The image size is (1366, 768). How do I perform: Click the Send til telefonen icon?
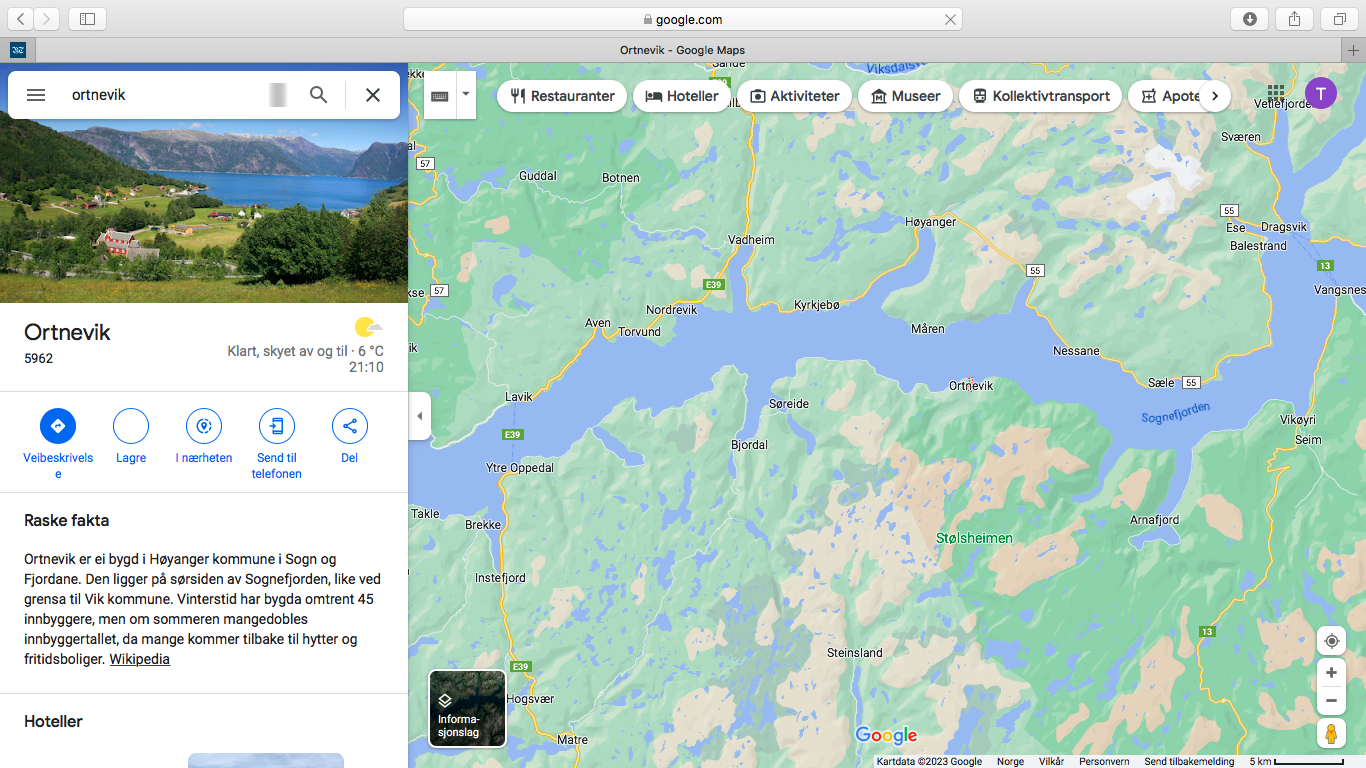[x=277, y=426]
